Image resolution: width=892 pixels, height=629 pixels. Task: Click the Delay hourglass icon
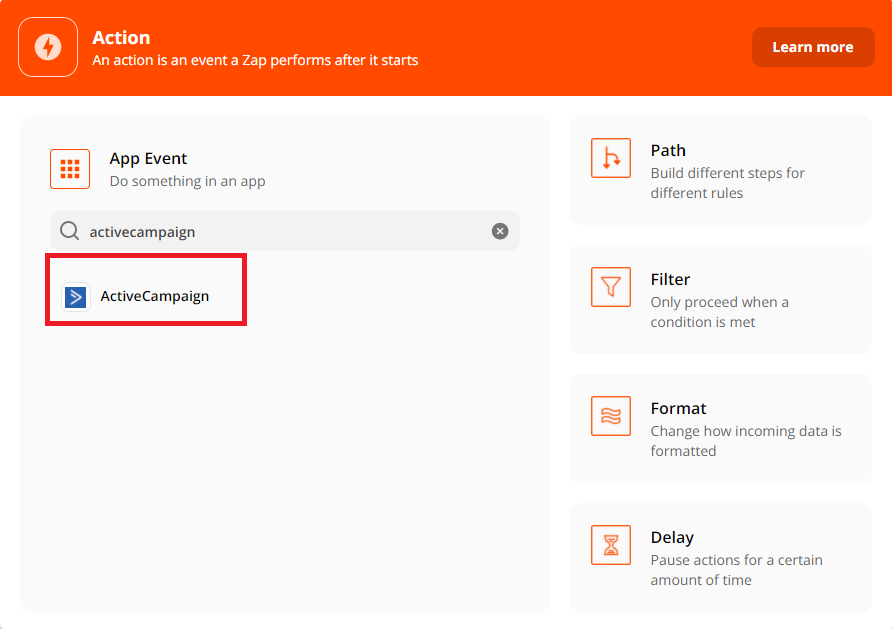tap(611, 545)
